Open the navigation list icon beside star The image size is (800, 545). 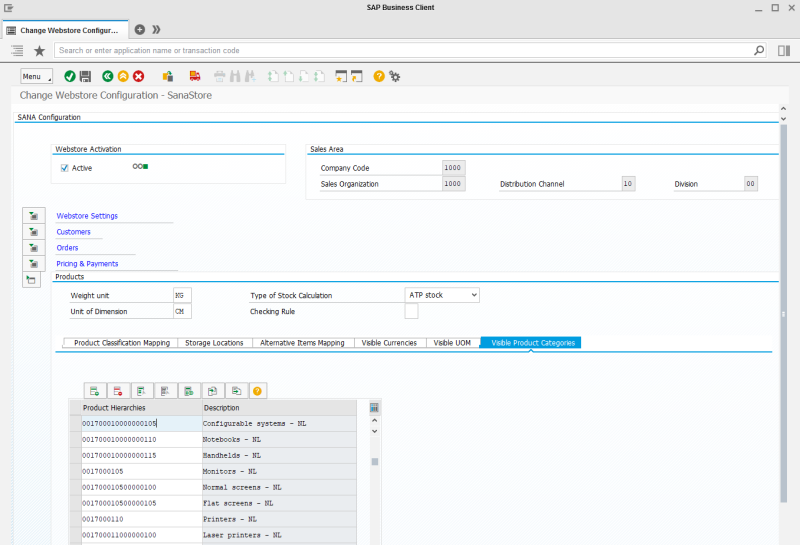17,51
